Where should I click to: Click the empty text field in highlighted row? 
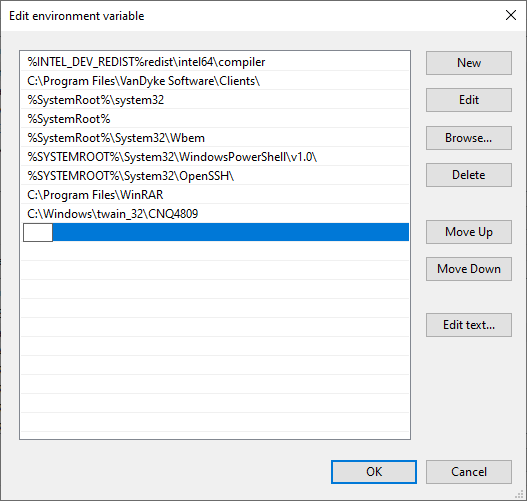[x=38, y=232]
